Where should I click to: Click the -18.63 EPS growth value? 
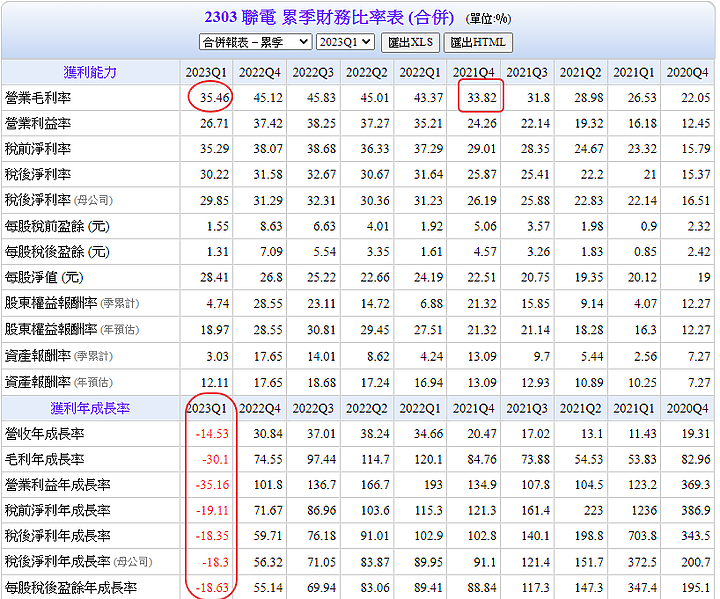click(x=212, y=588)
